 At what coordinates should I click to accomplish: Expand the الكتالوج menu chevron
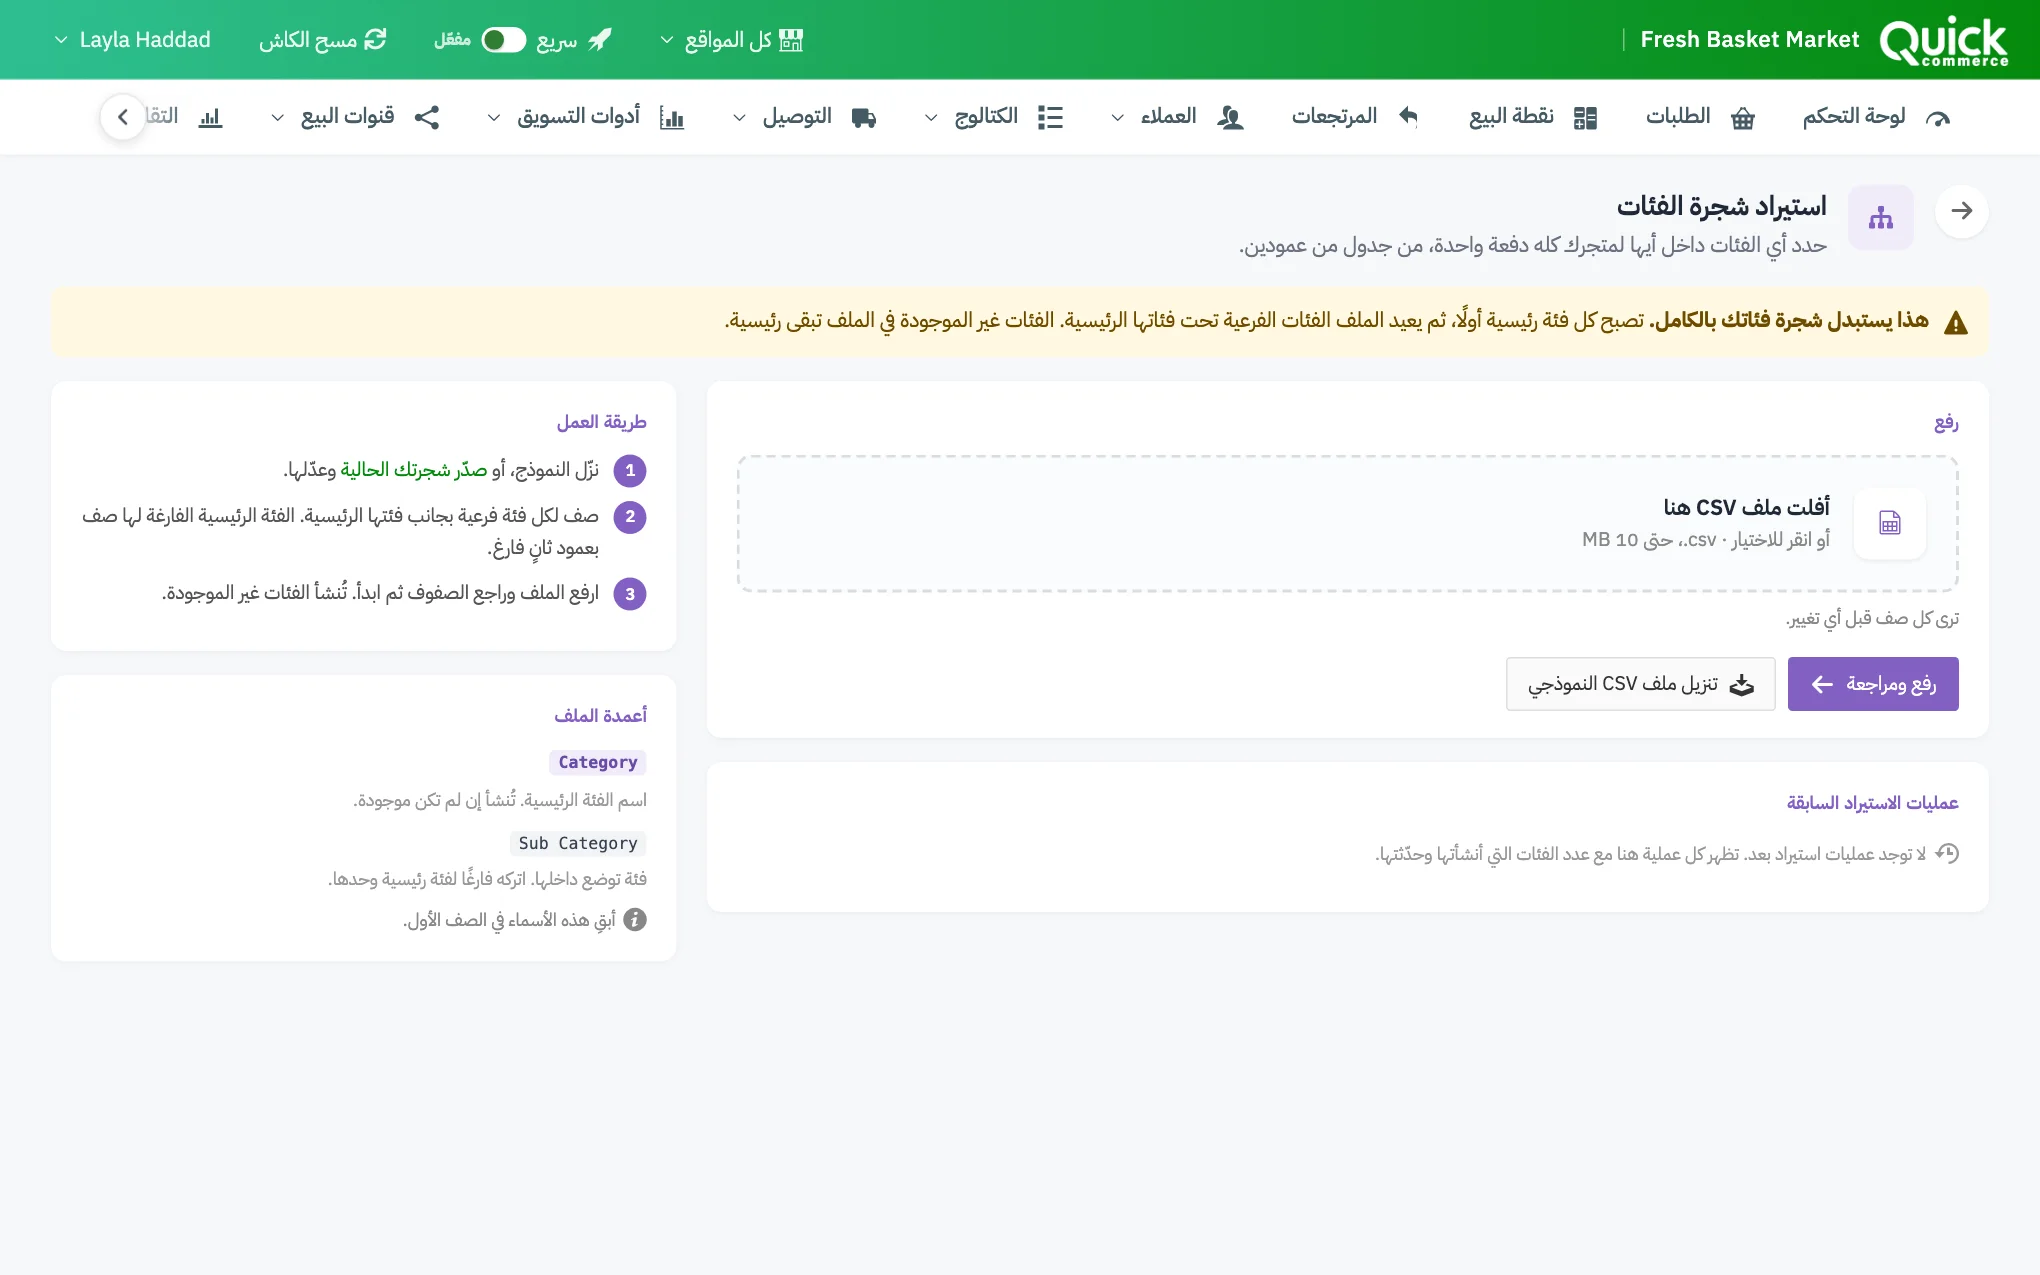(931, 118)
